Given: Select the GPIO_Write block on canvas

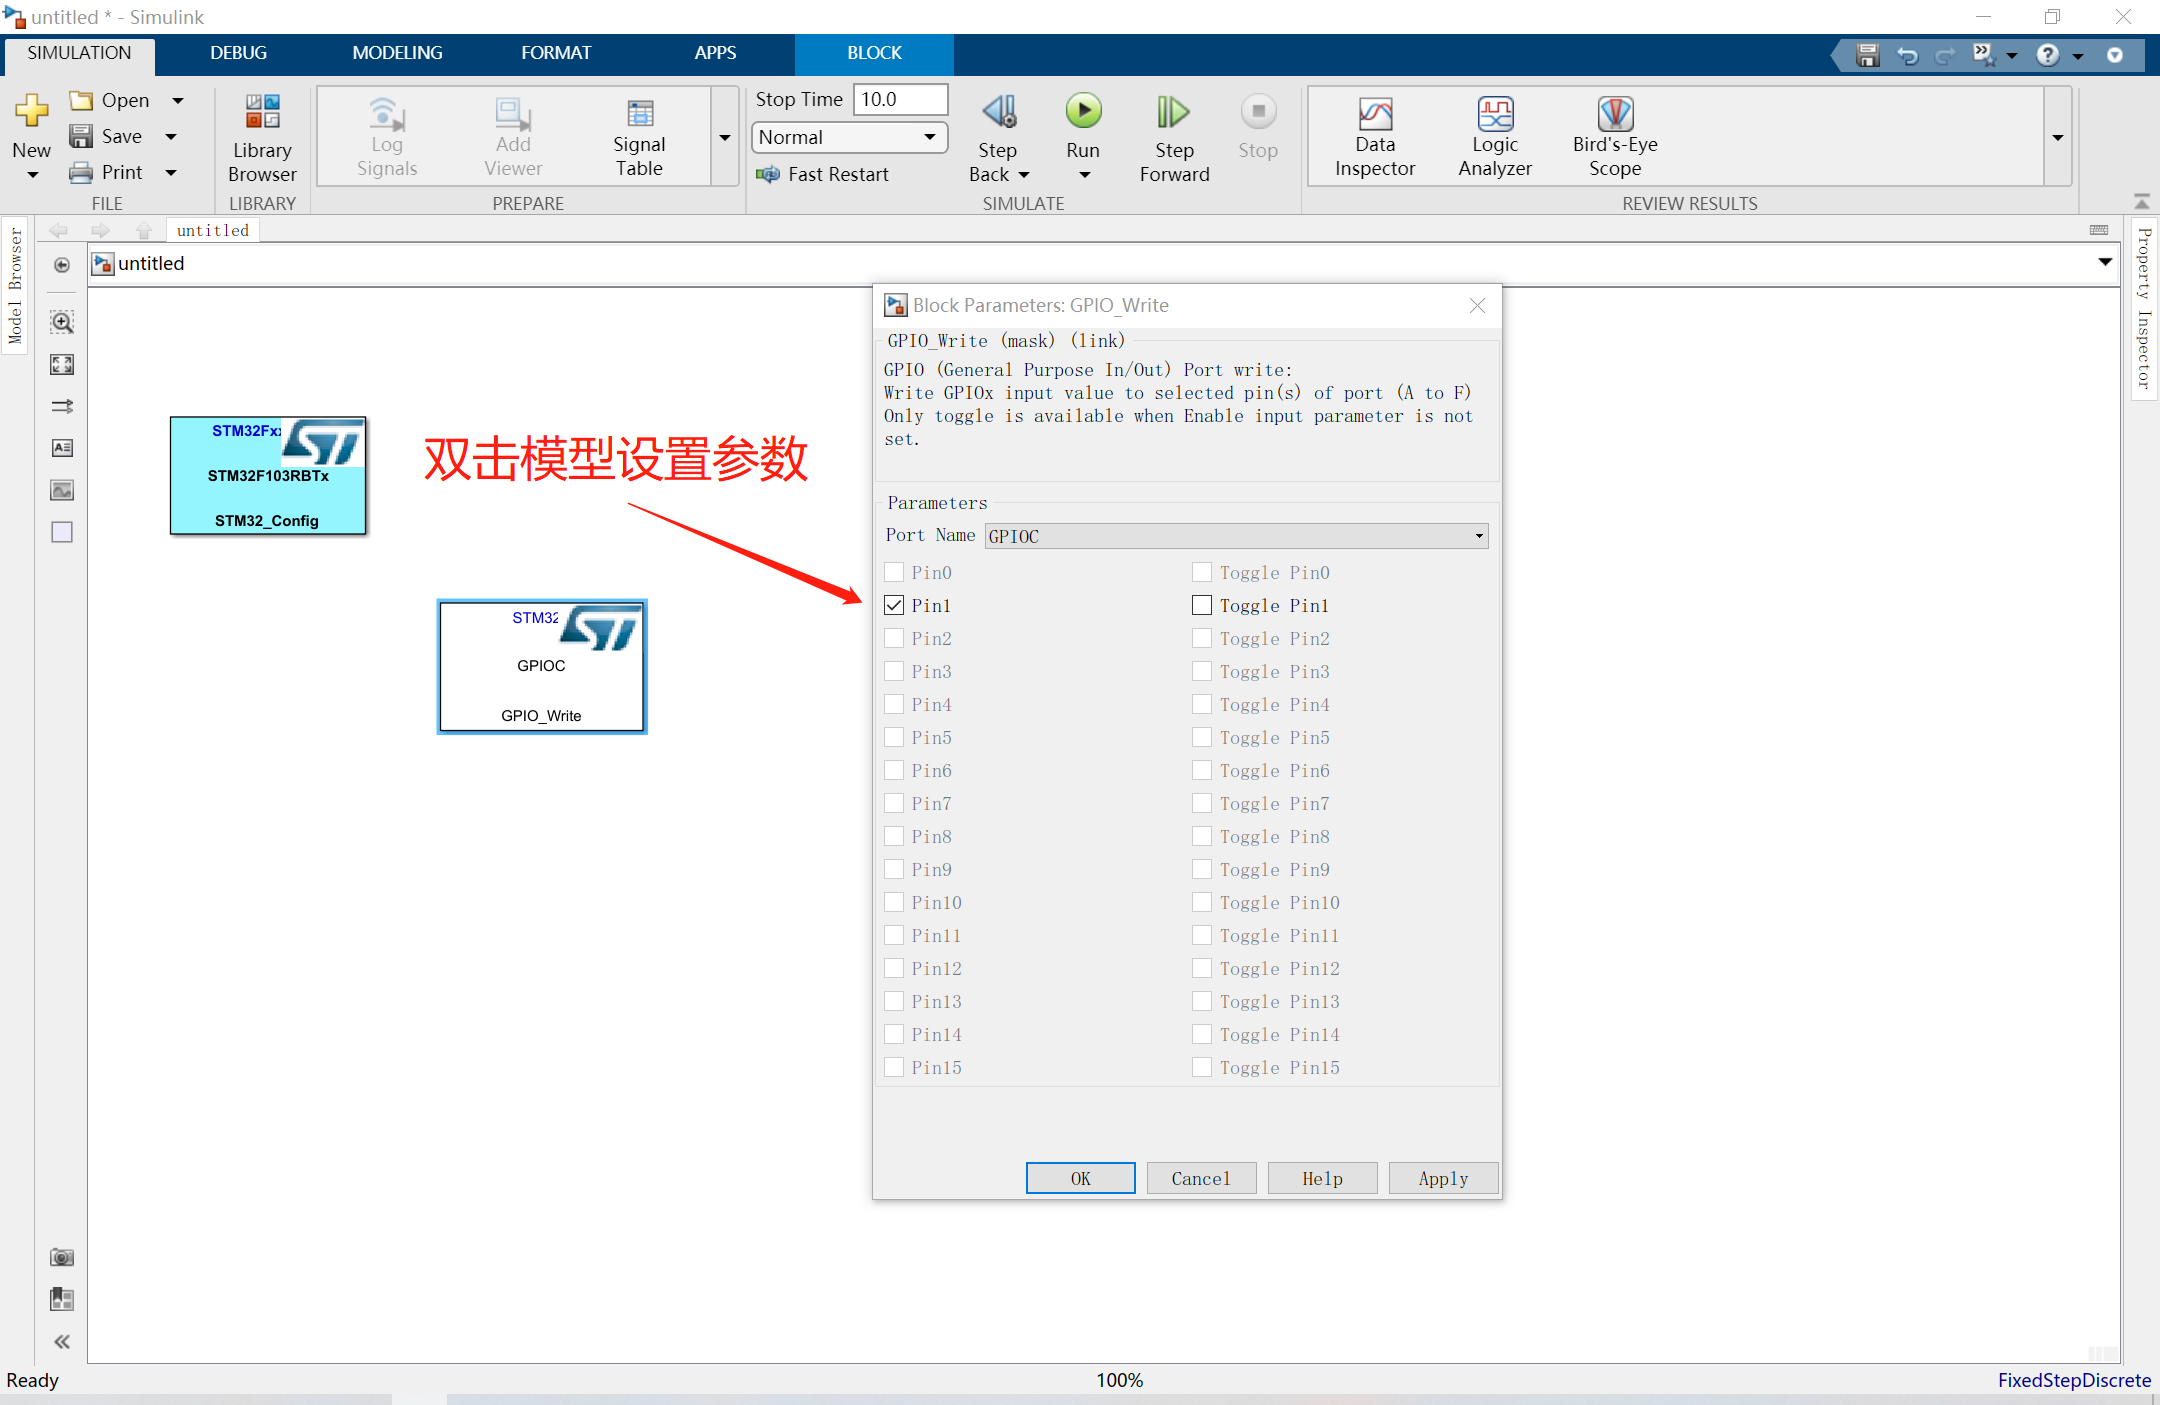Looking at the screenshot, I should point(542,667).
